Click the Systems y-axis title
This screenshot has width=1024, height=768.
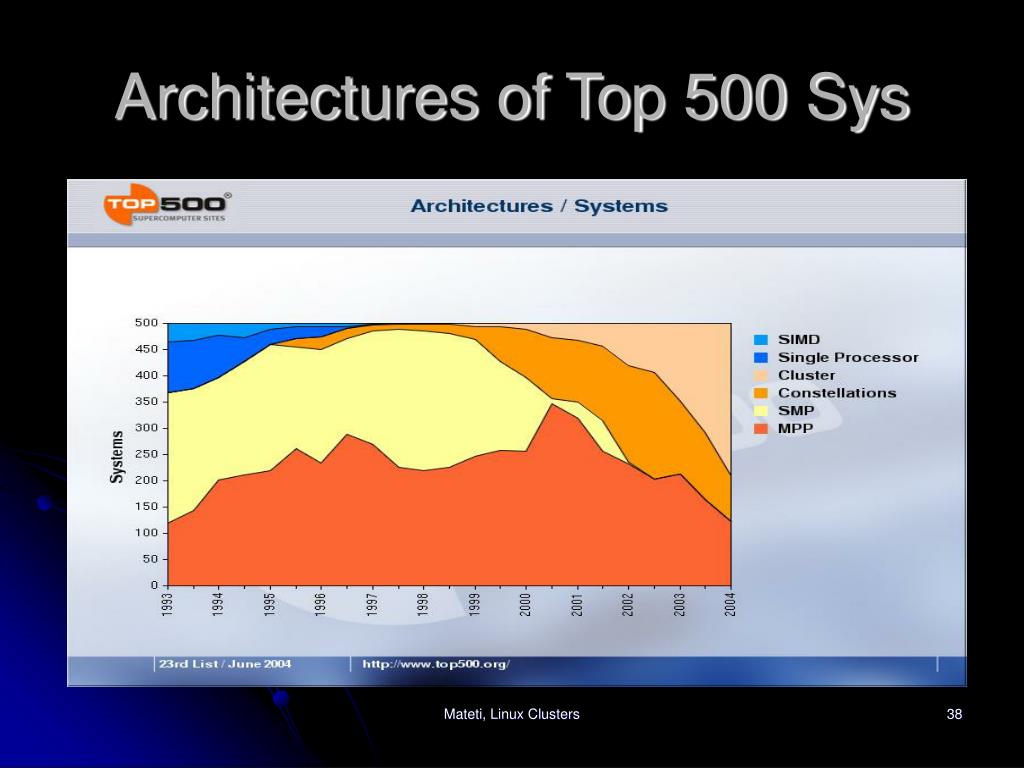(x=117, y=456)
